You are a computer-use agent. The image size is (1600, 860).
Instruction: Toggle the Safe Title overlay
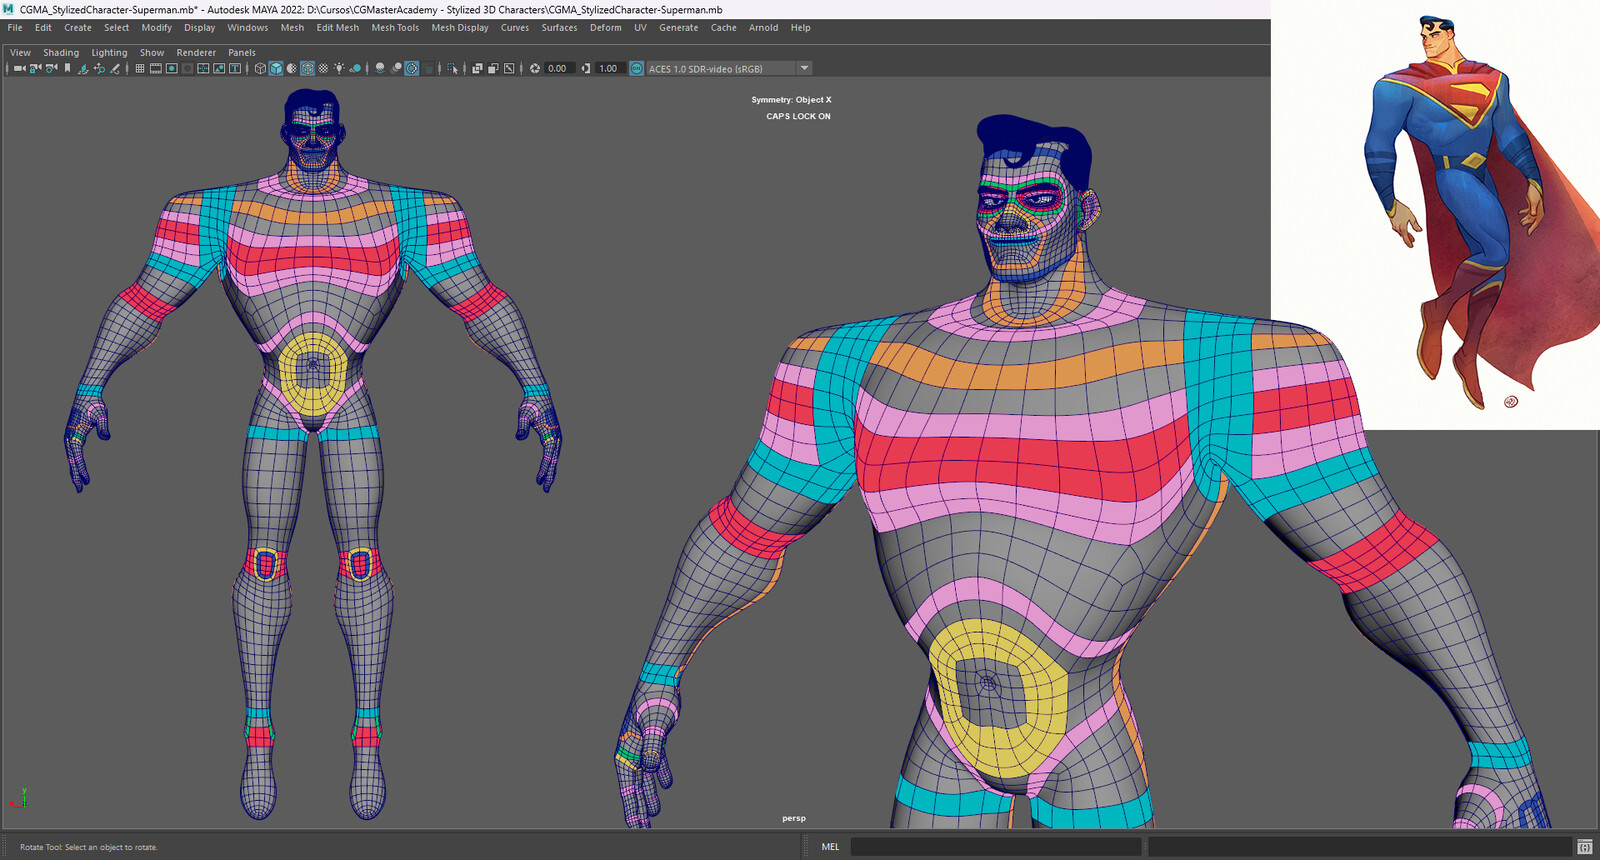tap(235, 68)
